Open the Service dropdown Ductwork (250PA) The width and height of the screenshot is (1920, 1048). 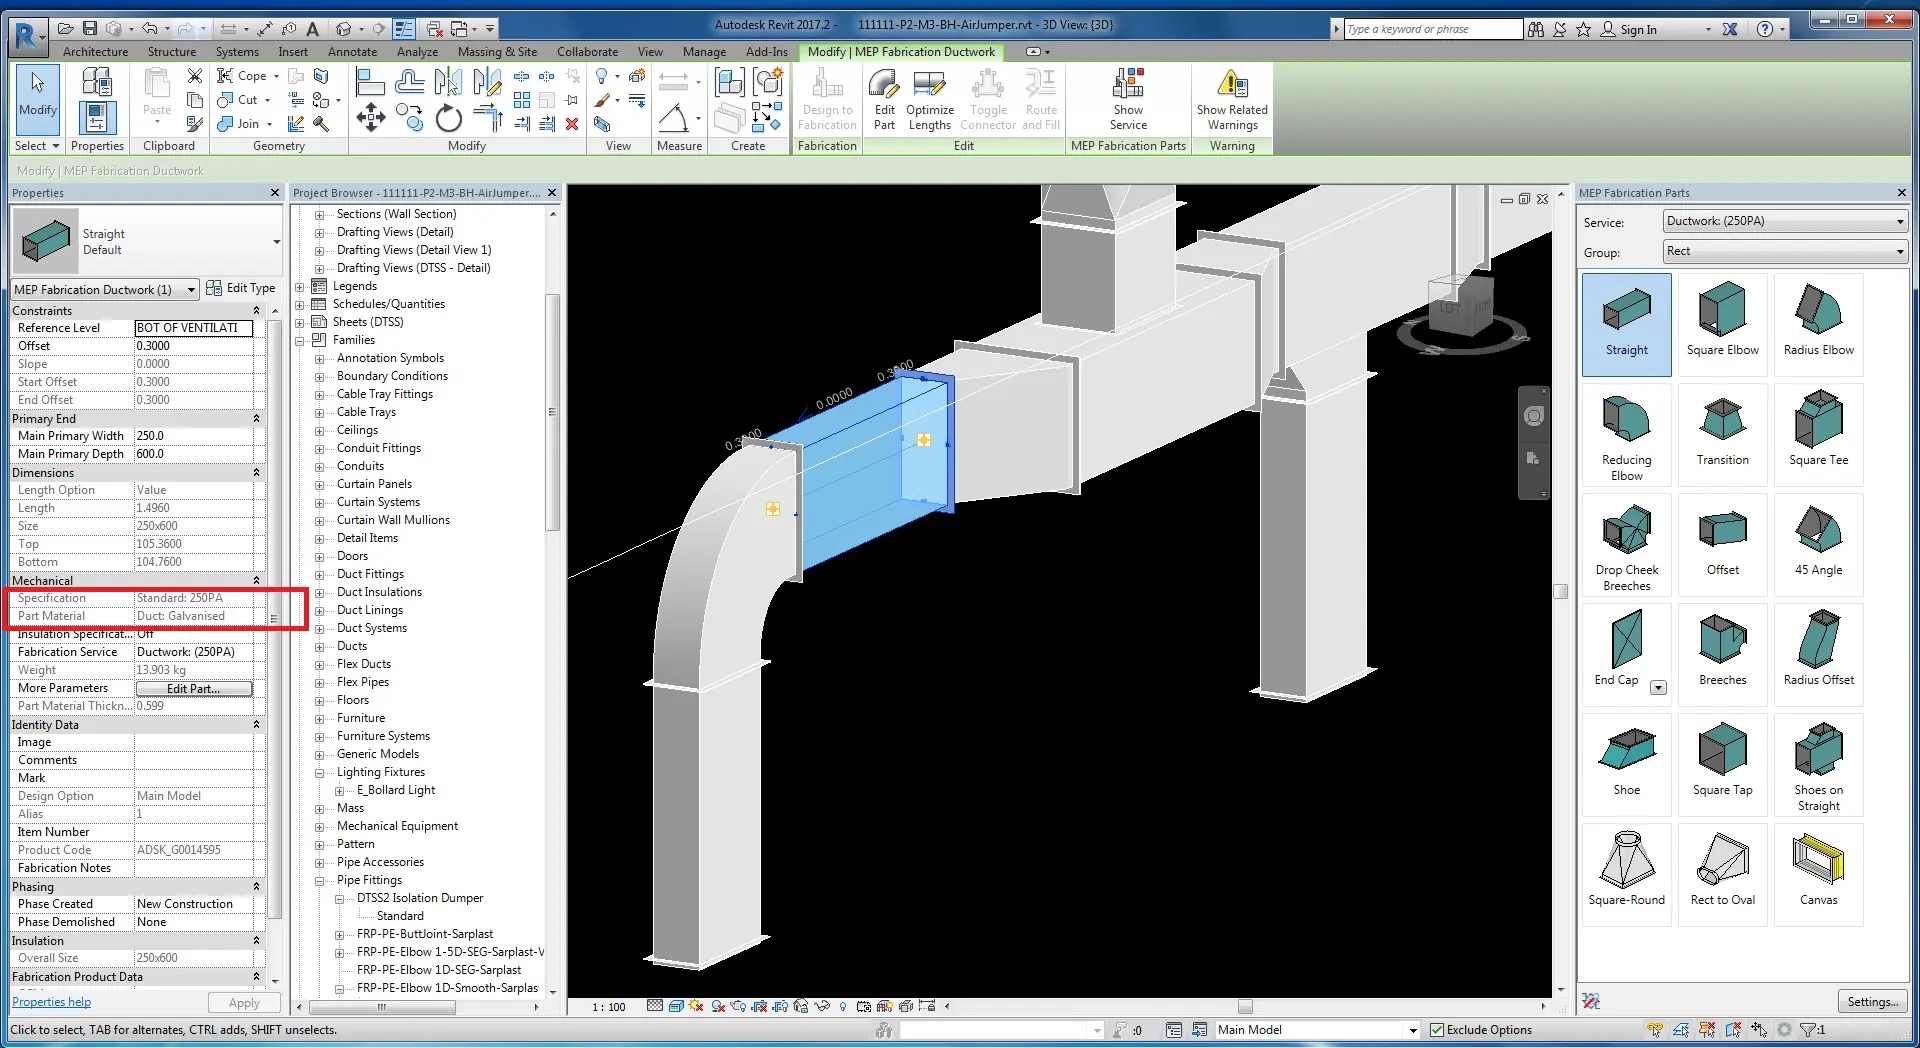1785,221
